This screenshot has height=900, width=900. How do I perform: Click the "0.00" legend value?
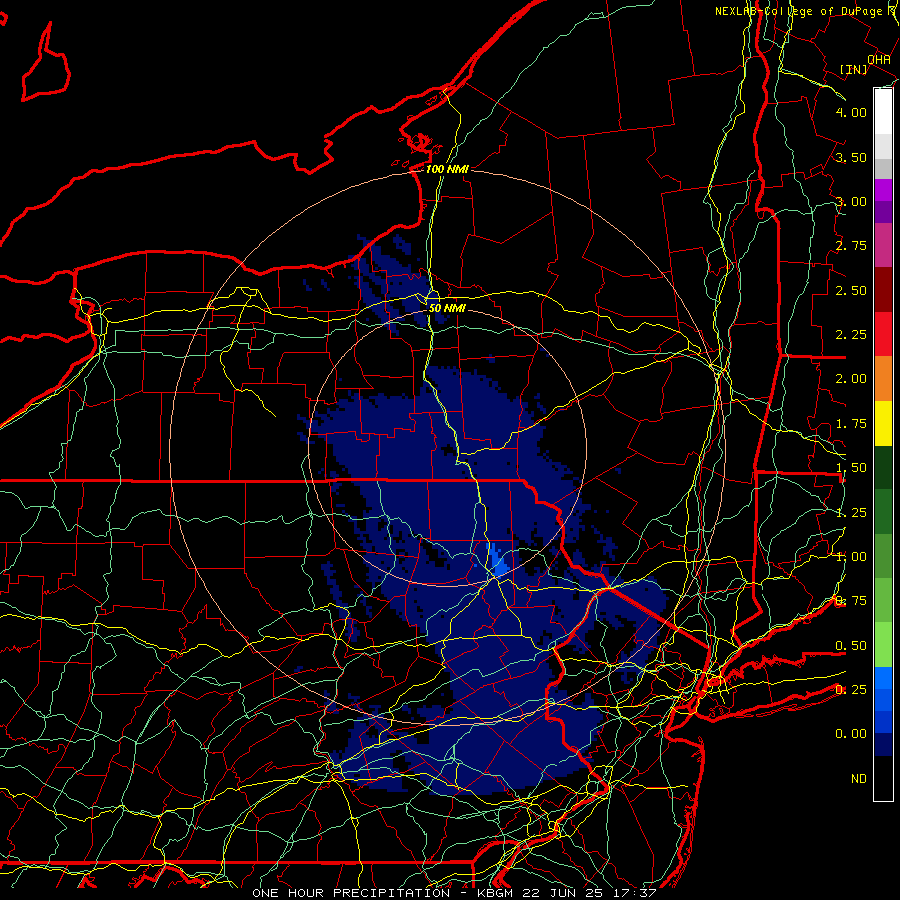pyautogui.click(x=851, y=734)
